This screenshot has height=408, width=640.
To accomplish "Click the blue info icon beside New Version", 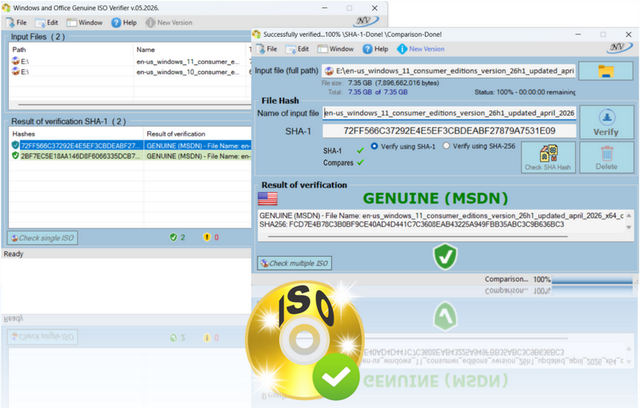I will pyautogui.click(x=402, y=49).
